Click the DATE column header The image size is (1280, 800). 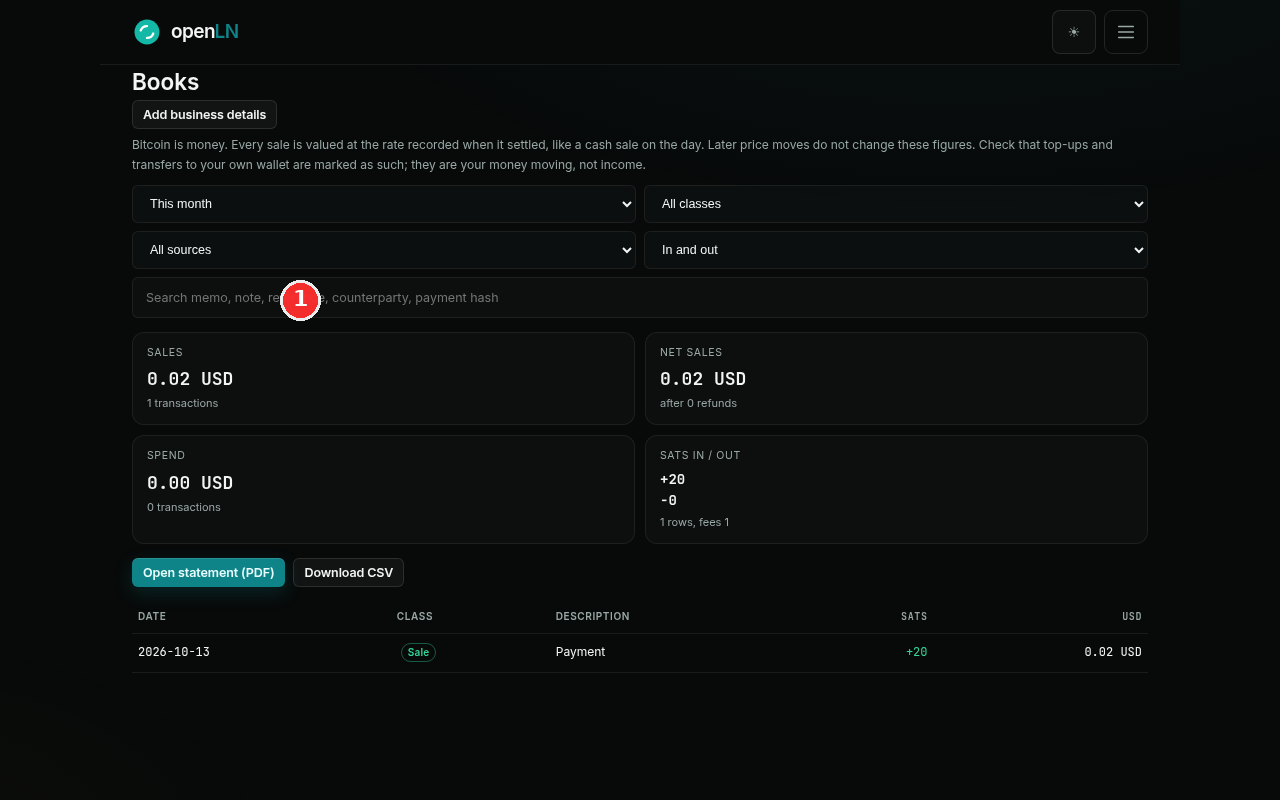[152, 616]
